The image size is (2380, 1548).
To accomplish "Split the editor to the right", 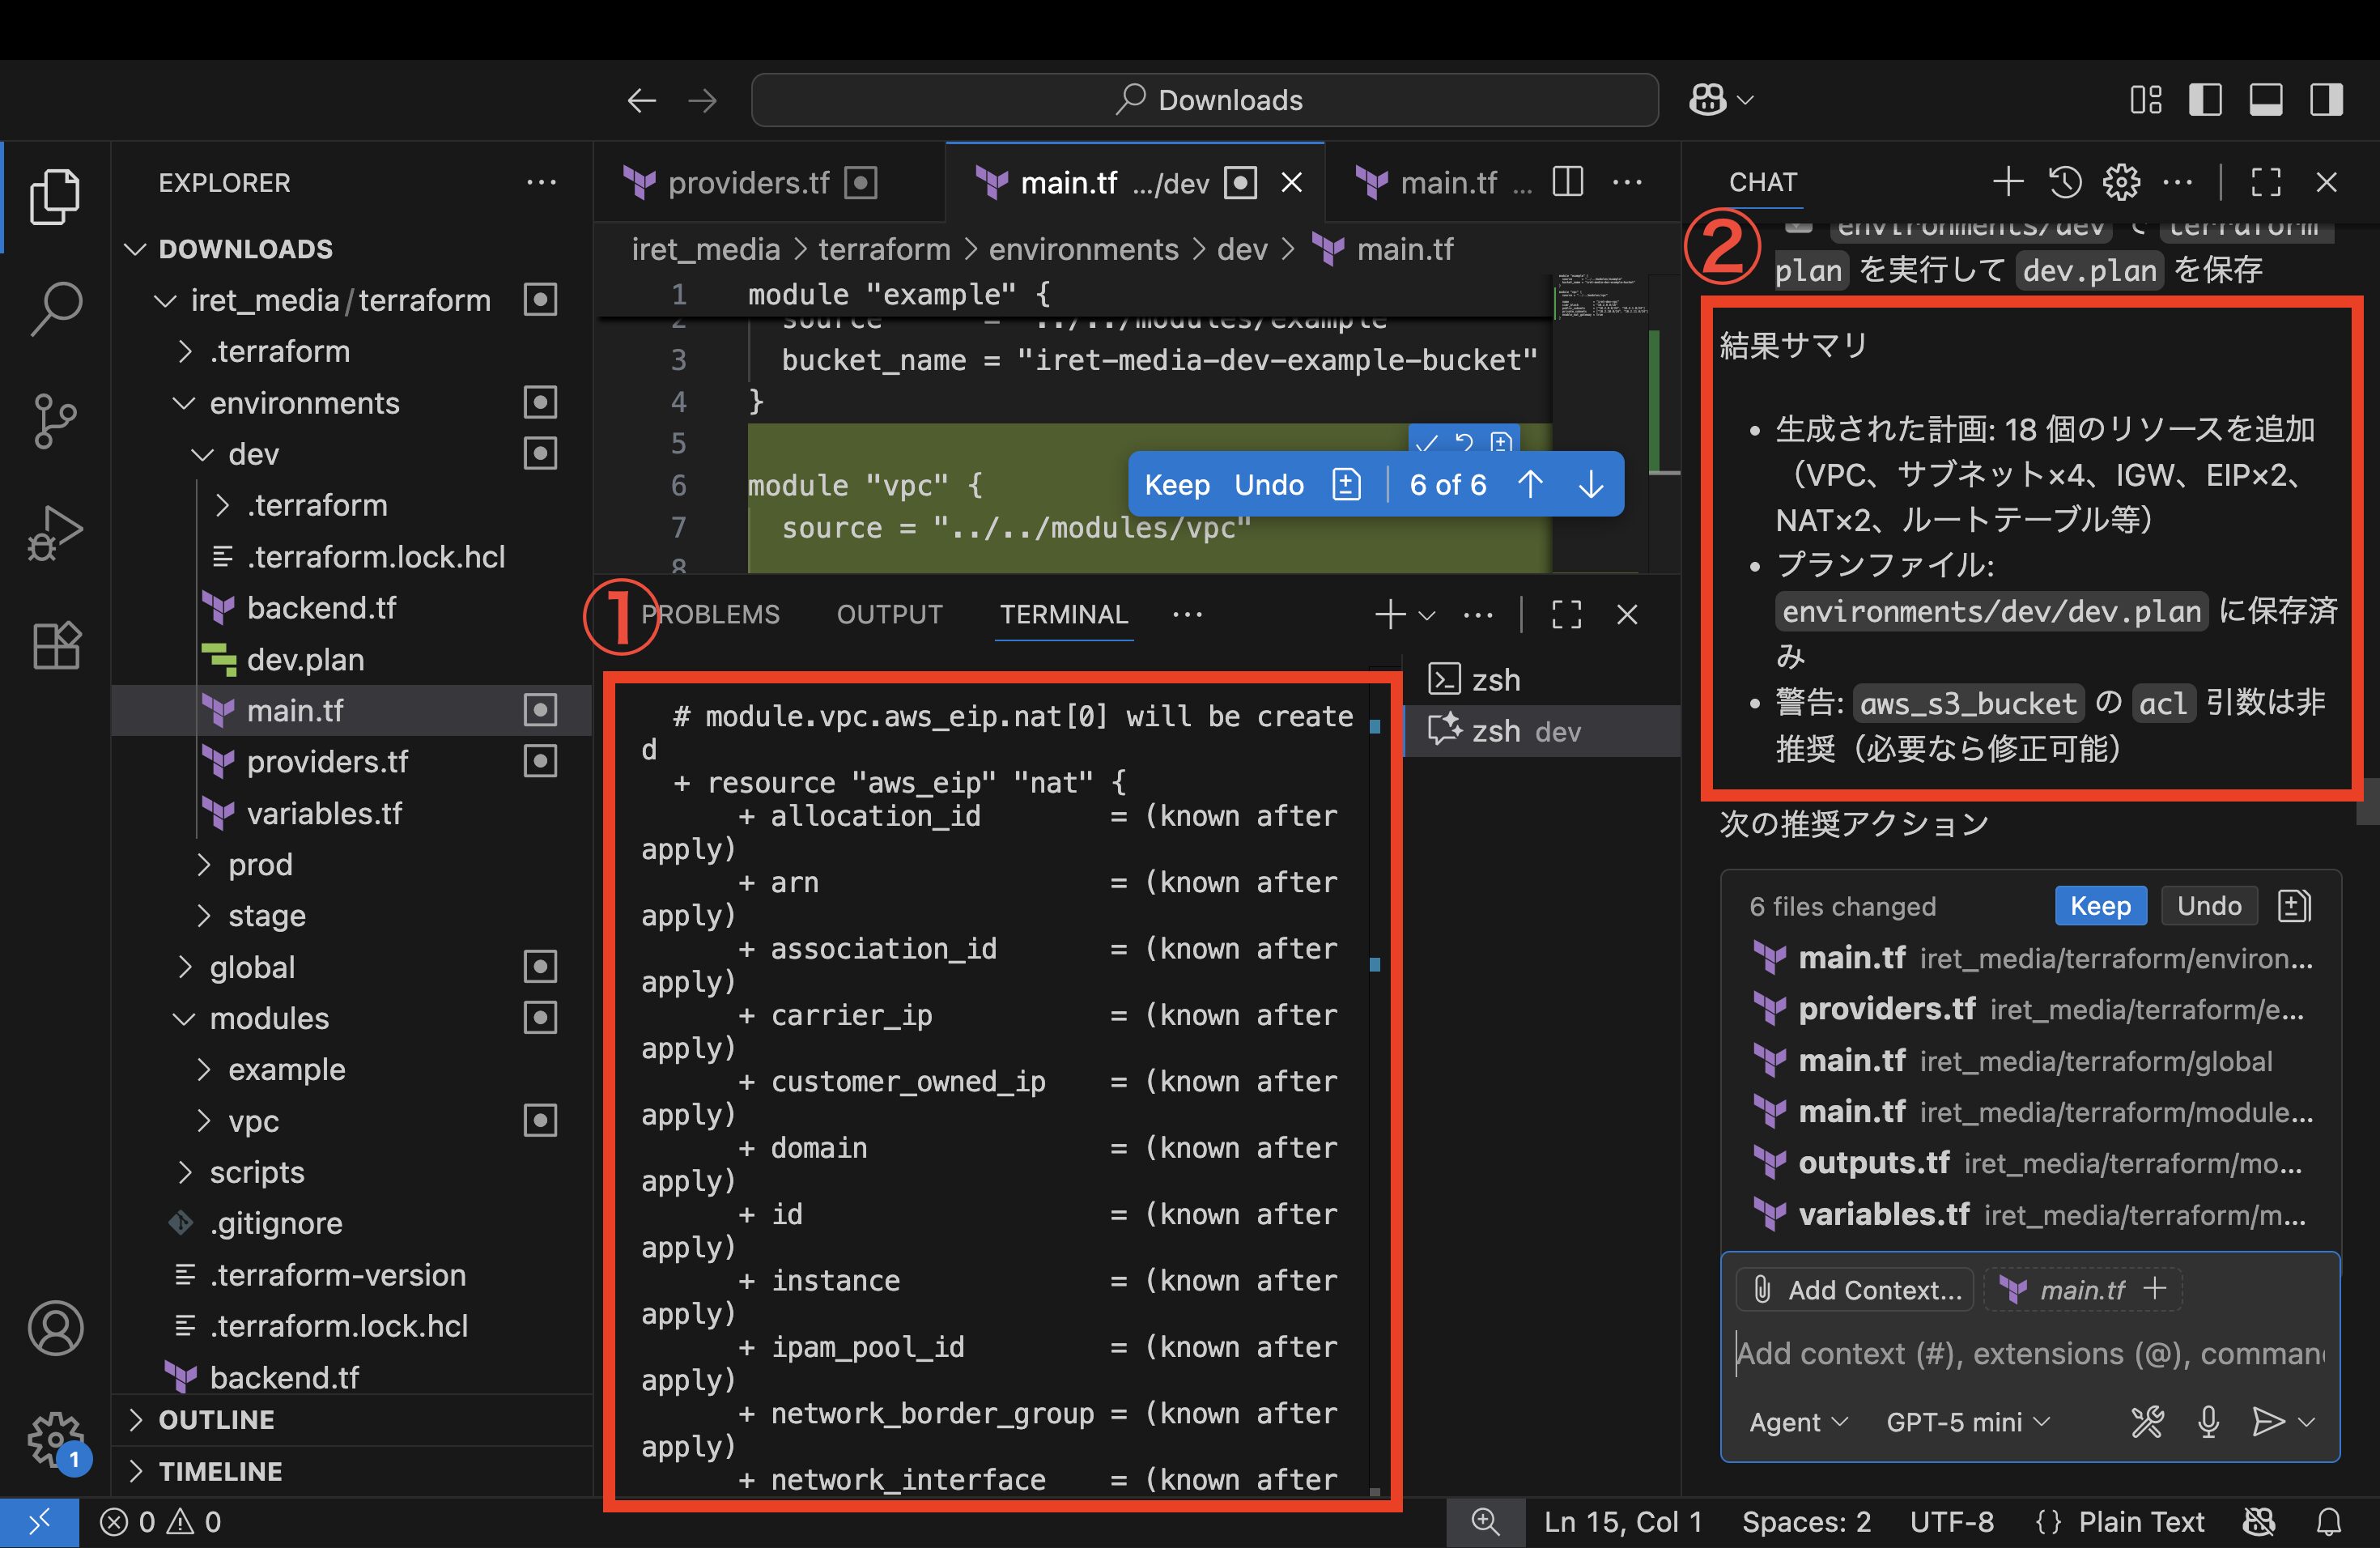I will click(x=1567, y=182).
